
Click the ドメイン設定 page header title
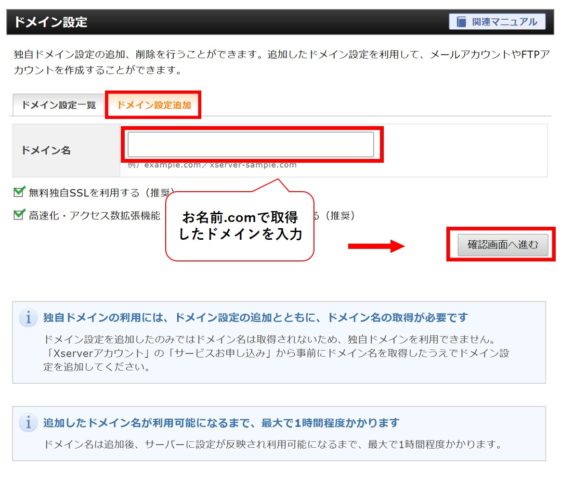click(50, 22)
